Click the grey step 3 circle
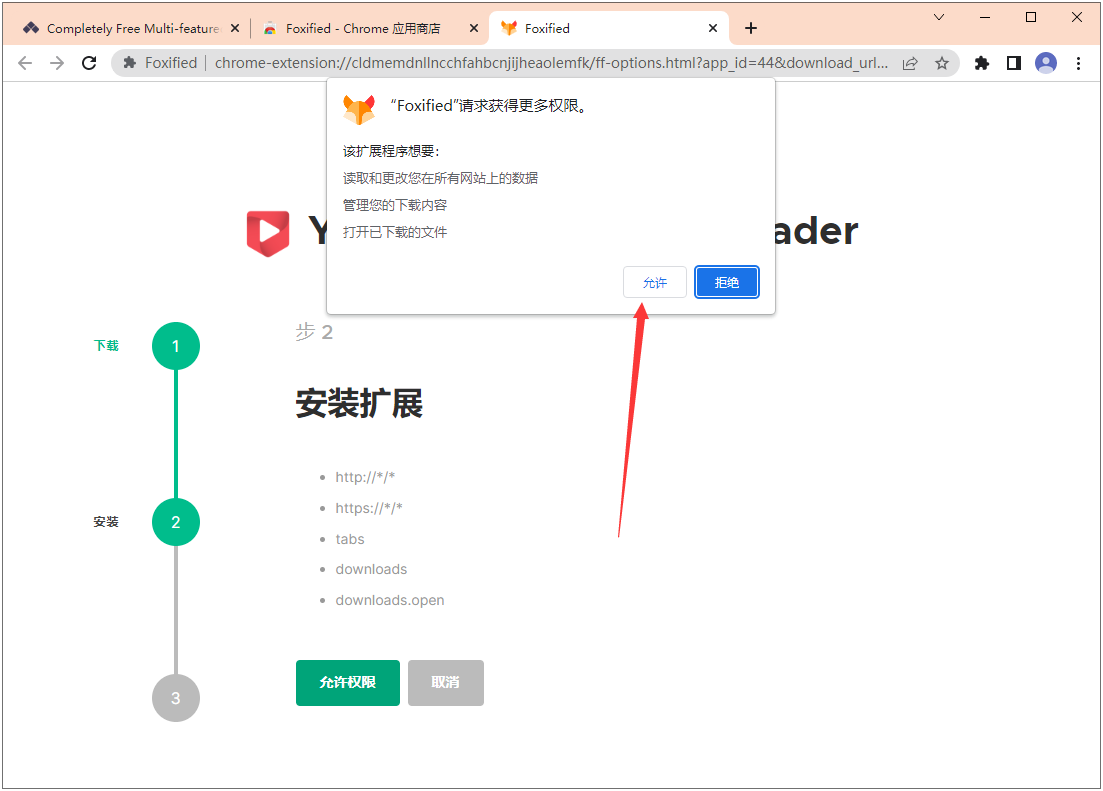This screenshot has width=1103, height=791. click(176, 698)
